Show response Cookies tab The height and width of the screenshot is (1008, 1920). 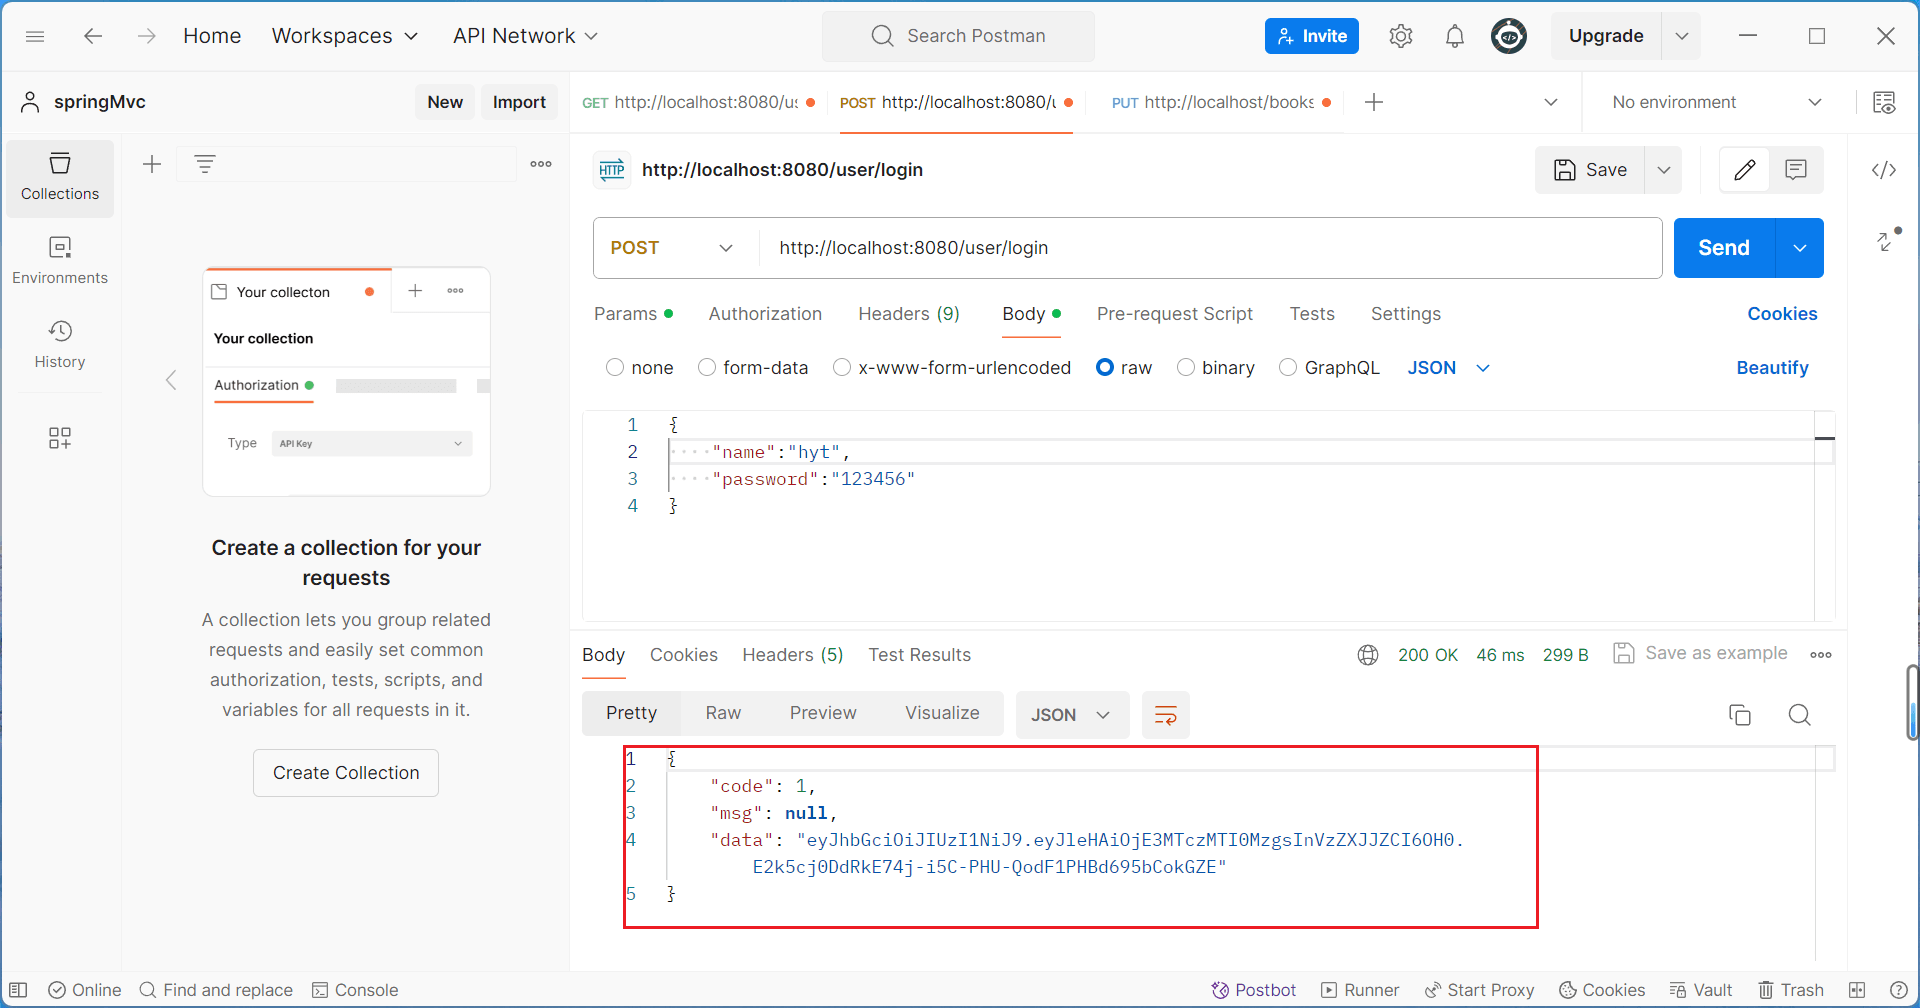click(x=684, y=655)
